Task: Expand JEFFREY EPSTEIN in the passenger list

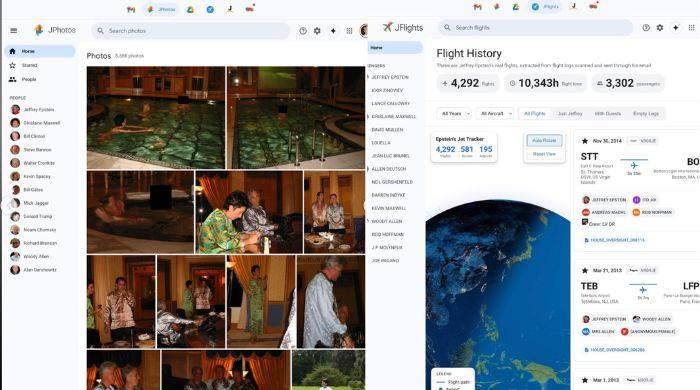Action: [x=369, y=77]
